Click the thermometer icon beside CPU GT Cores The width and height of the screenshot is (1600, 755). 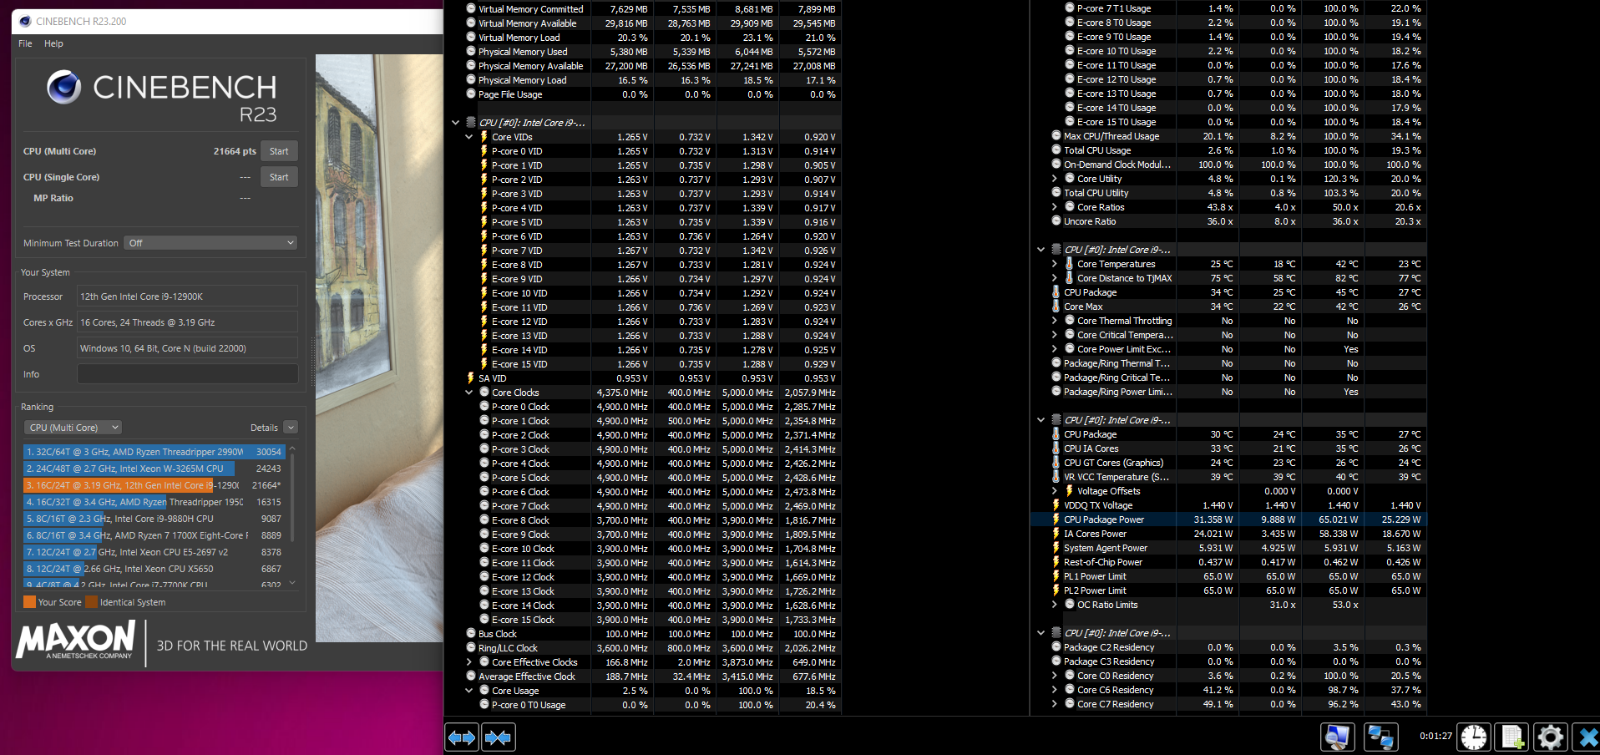tap(1055, 463)
